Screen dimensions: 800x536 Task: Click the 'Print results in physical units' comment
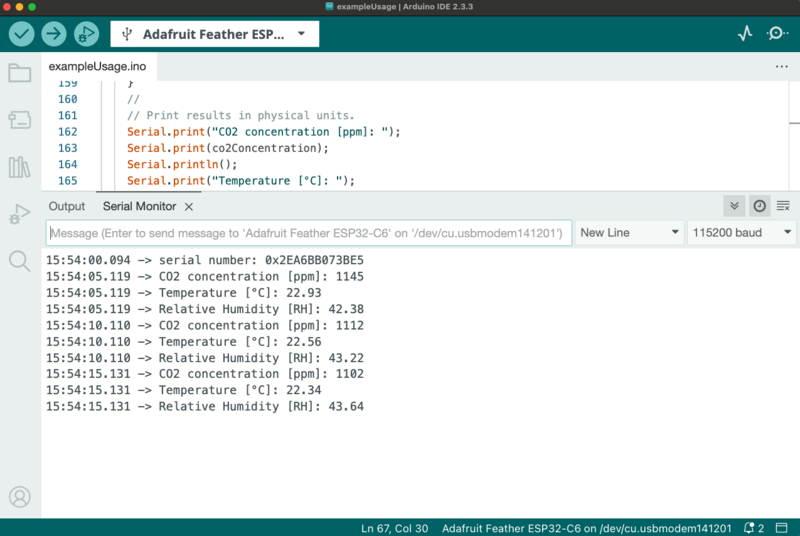click(240, 115)
